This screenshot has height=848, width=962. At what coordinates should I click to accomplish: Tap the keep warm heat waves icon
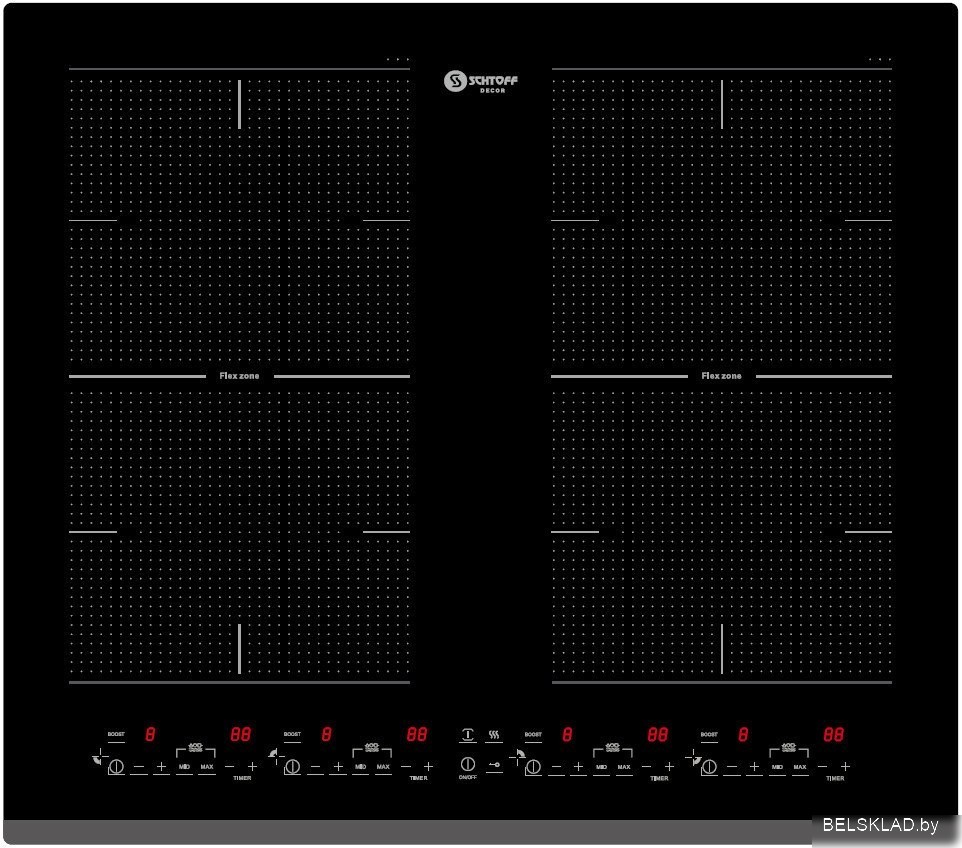(494, 735)
